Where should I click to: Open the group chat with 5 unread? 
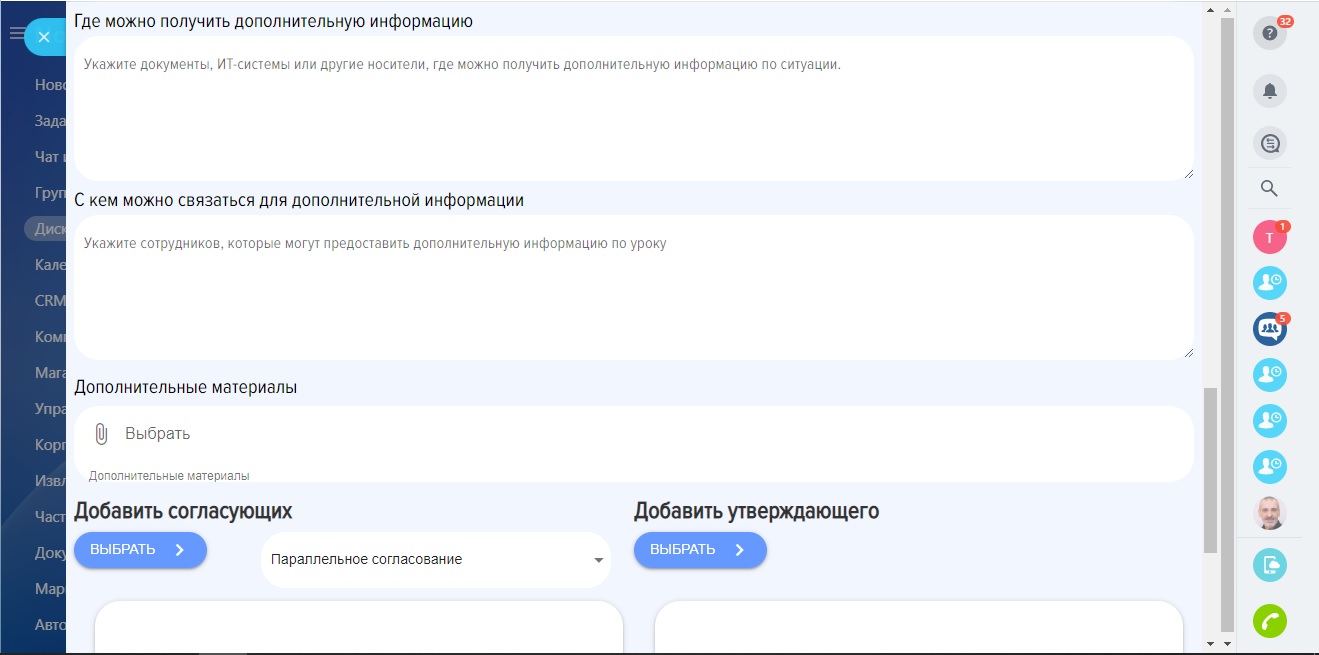coord(1269,328)
